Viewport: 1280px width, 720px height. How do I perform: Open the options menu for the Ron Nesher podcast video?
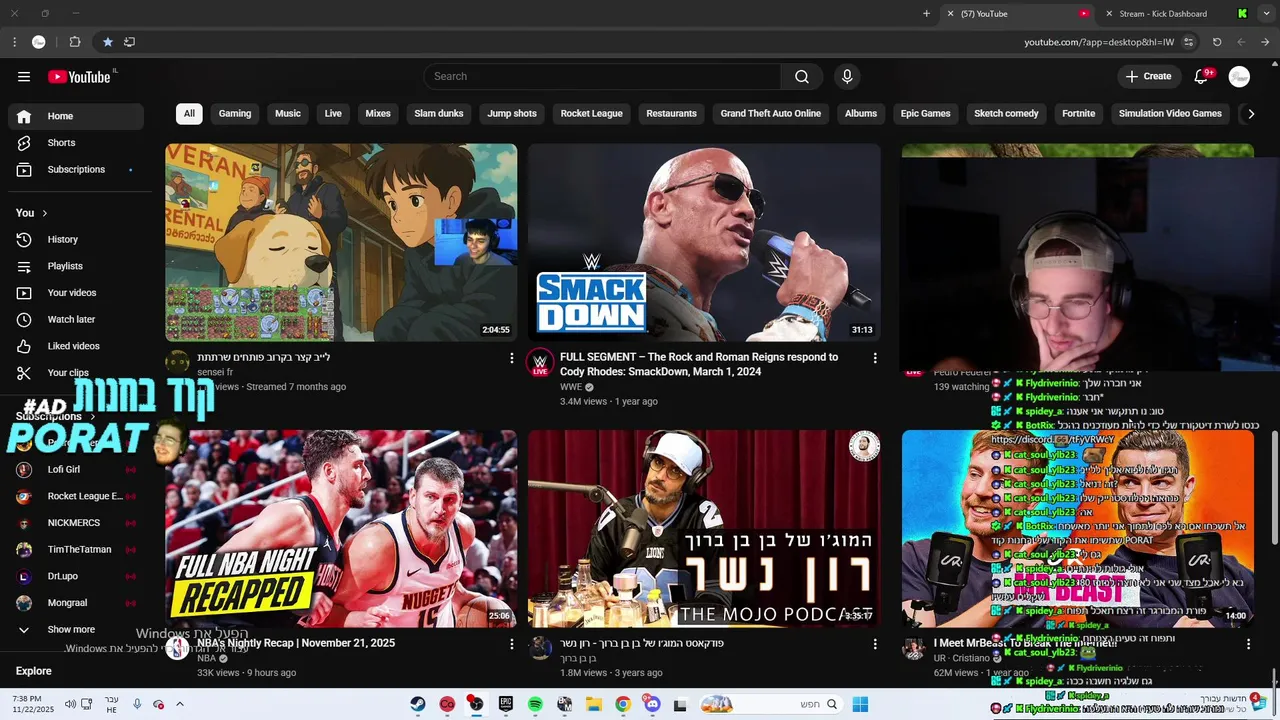coord(875,644)
